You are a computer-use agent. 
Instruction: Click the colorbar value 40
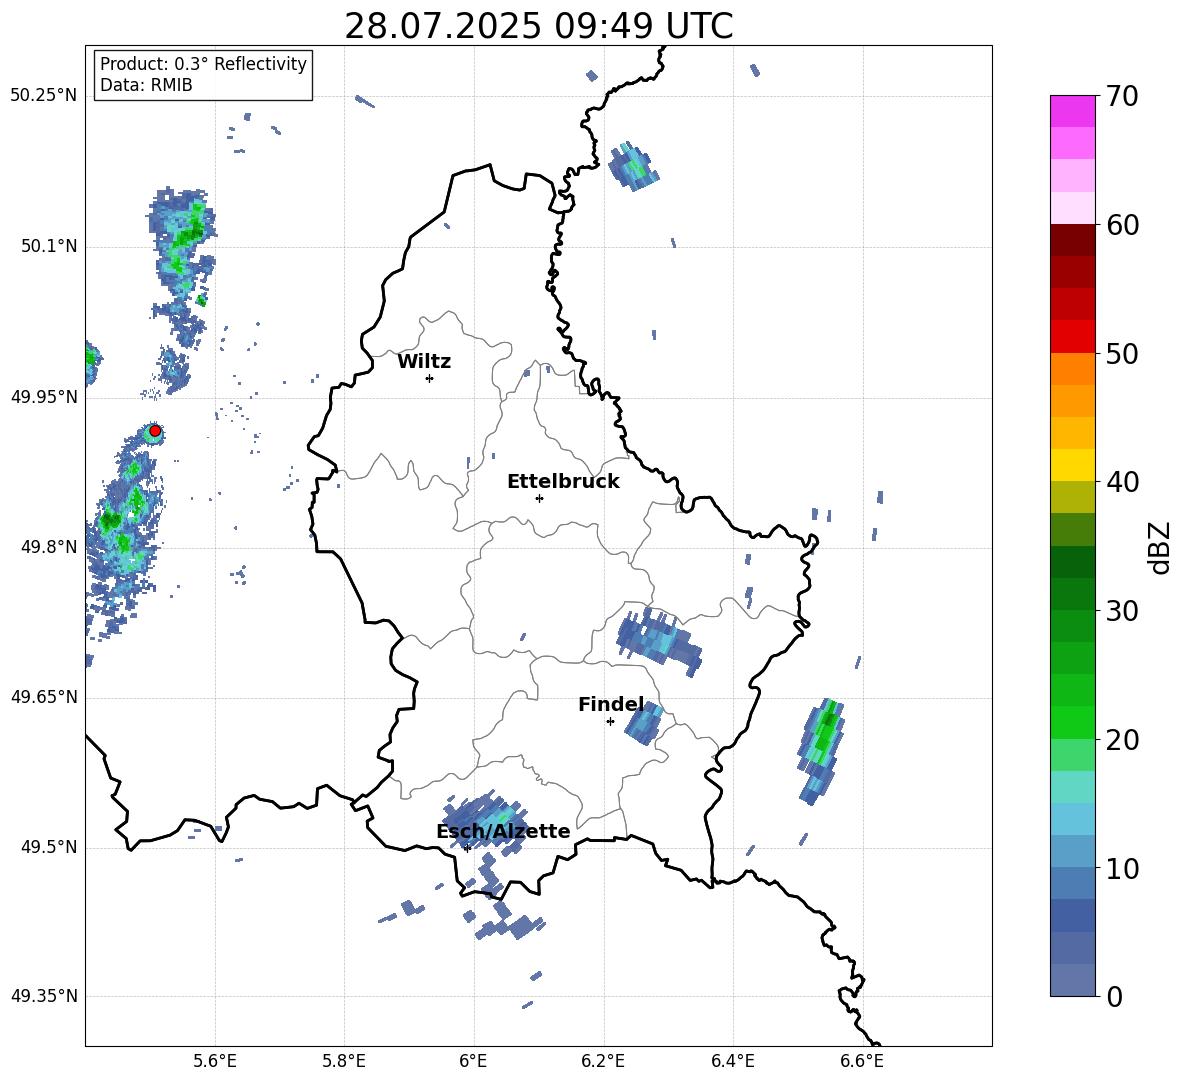coord(1122,482)
